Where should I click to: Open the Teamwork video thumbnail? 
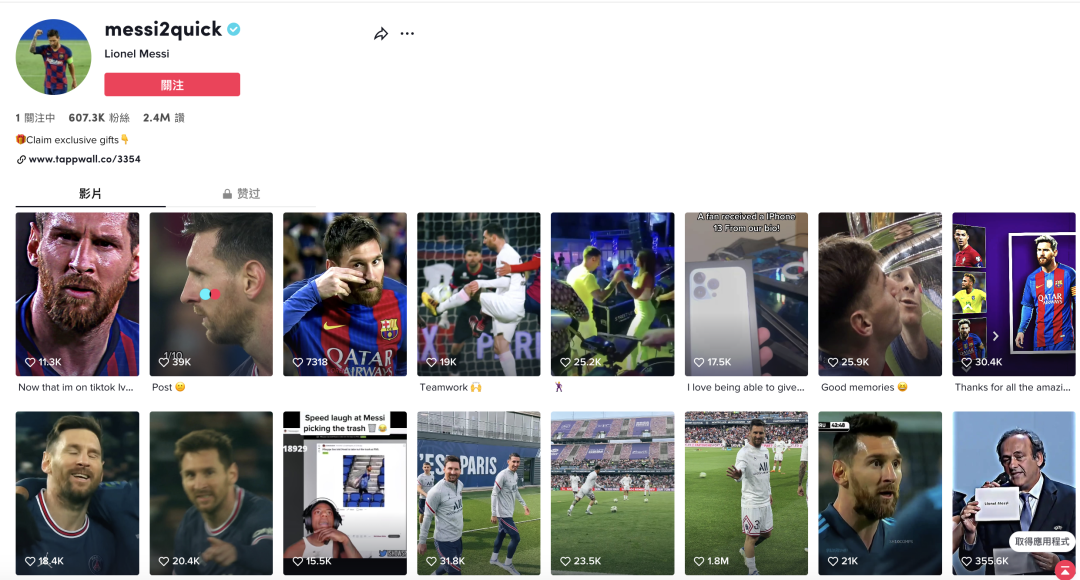[479, 294]
